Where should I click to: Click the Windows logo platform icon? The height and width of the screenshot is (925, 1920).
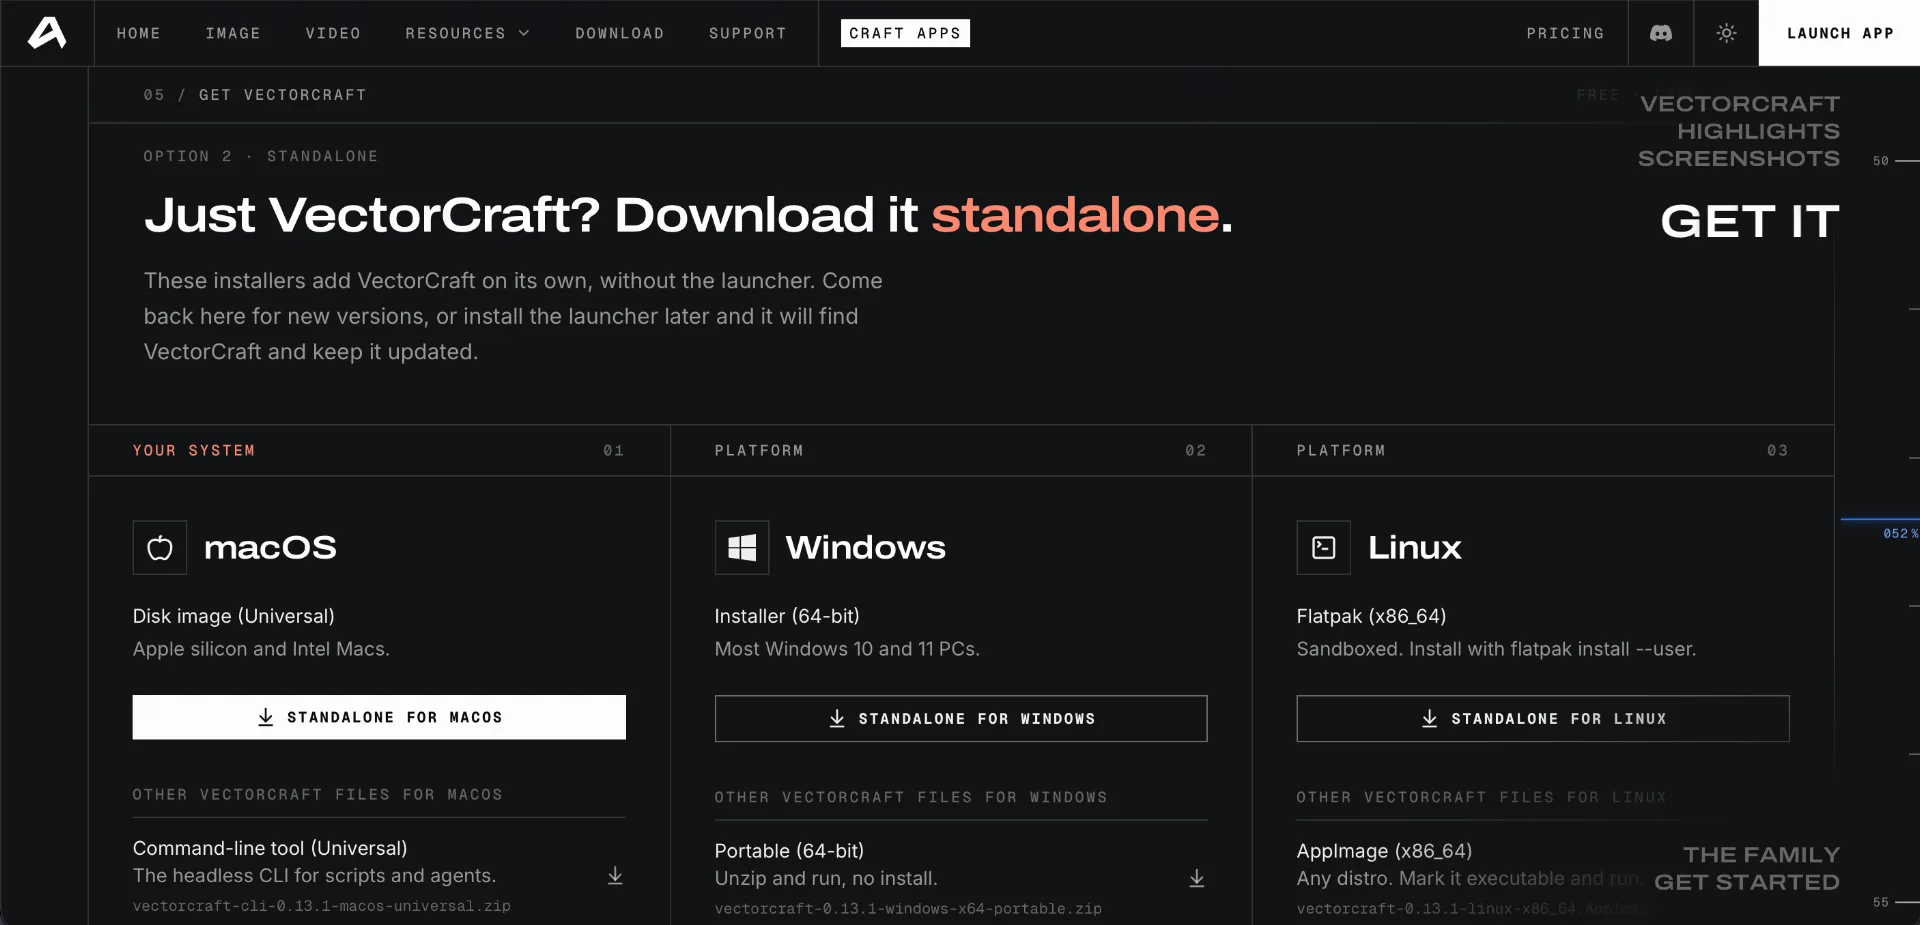click(742, 547)
